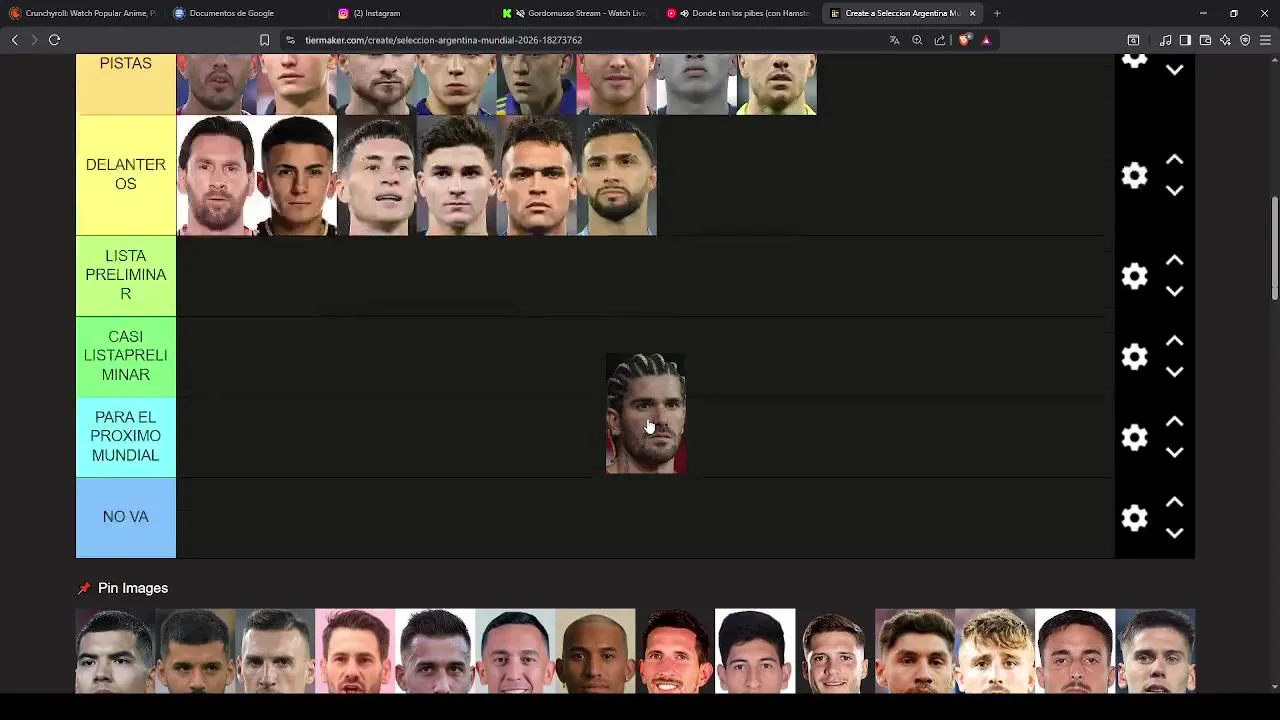
Task: Click the Brave Shields lion icon
Action: pyautogui.click(x=964, y=40)
